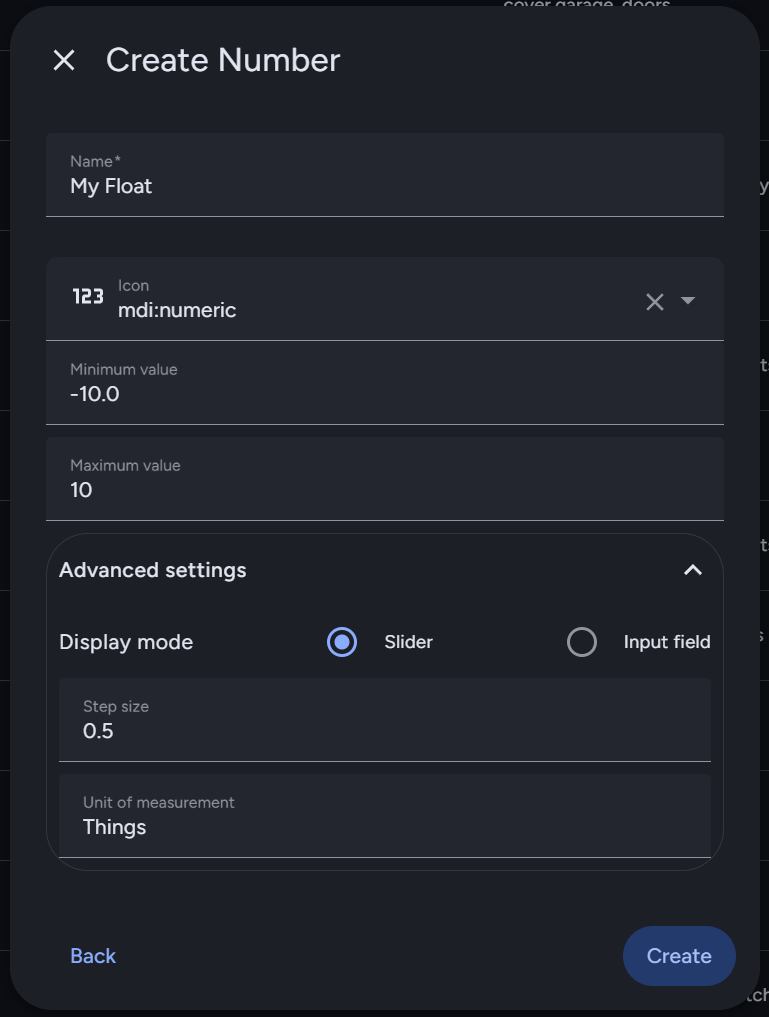Screen dimensions: 769x1017
Task: Edit the Minimum value field
Action: [384, 394]
